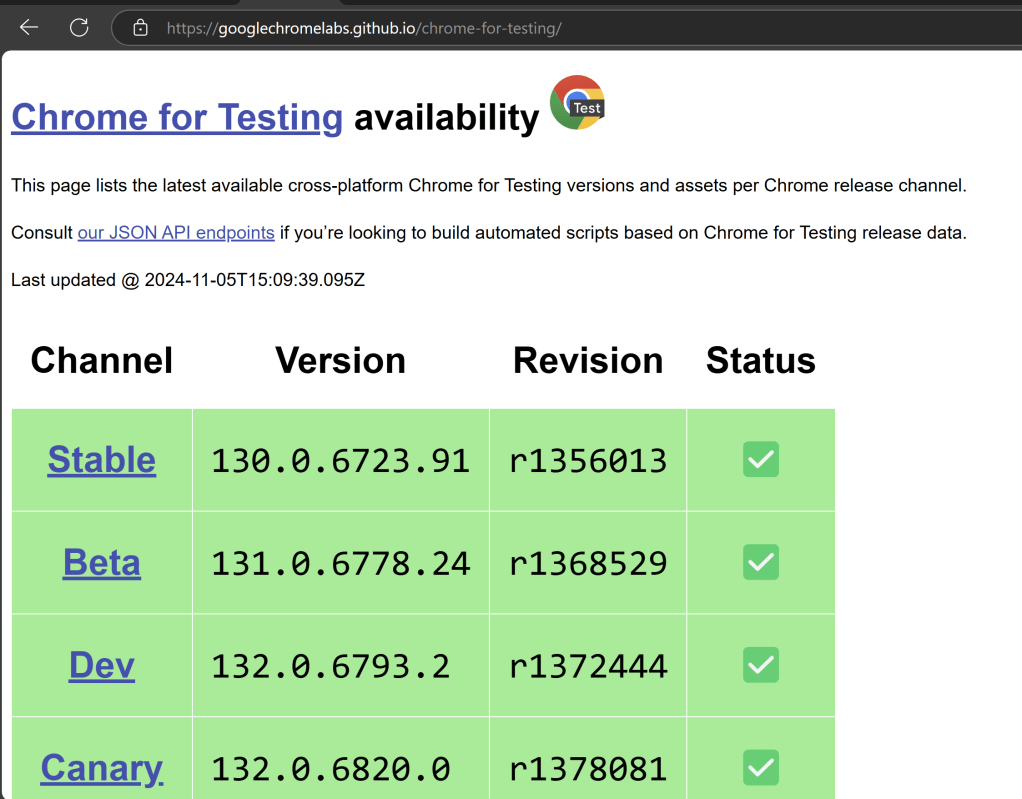
Task: Jump to the Beta channel section
Action: pyautogui.click(x=102, y=563)
